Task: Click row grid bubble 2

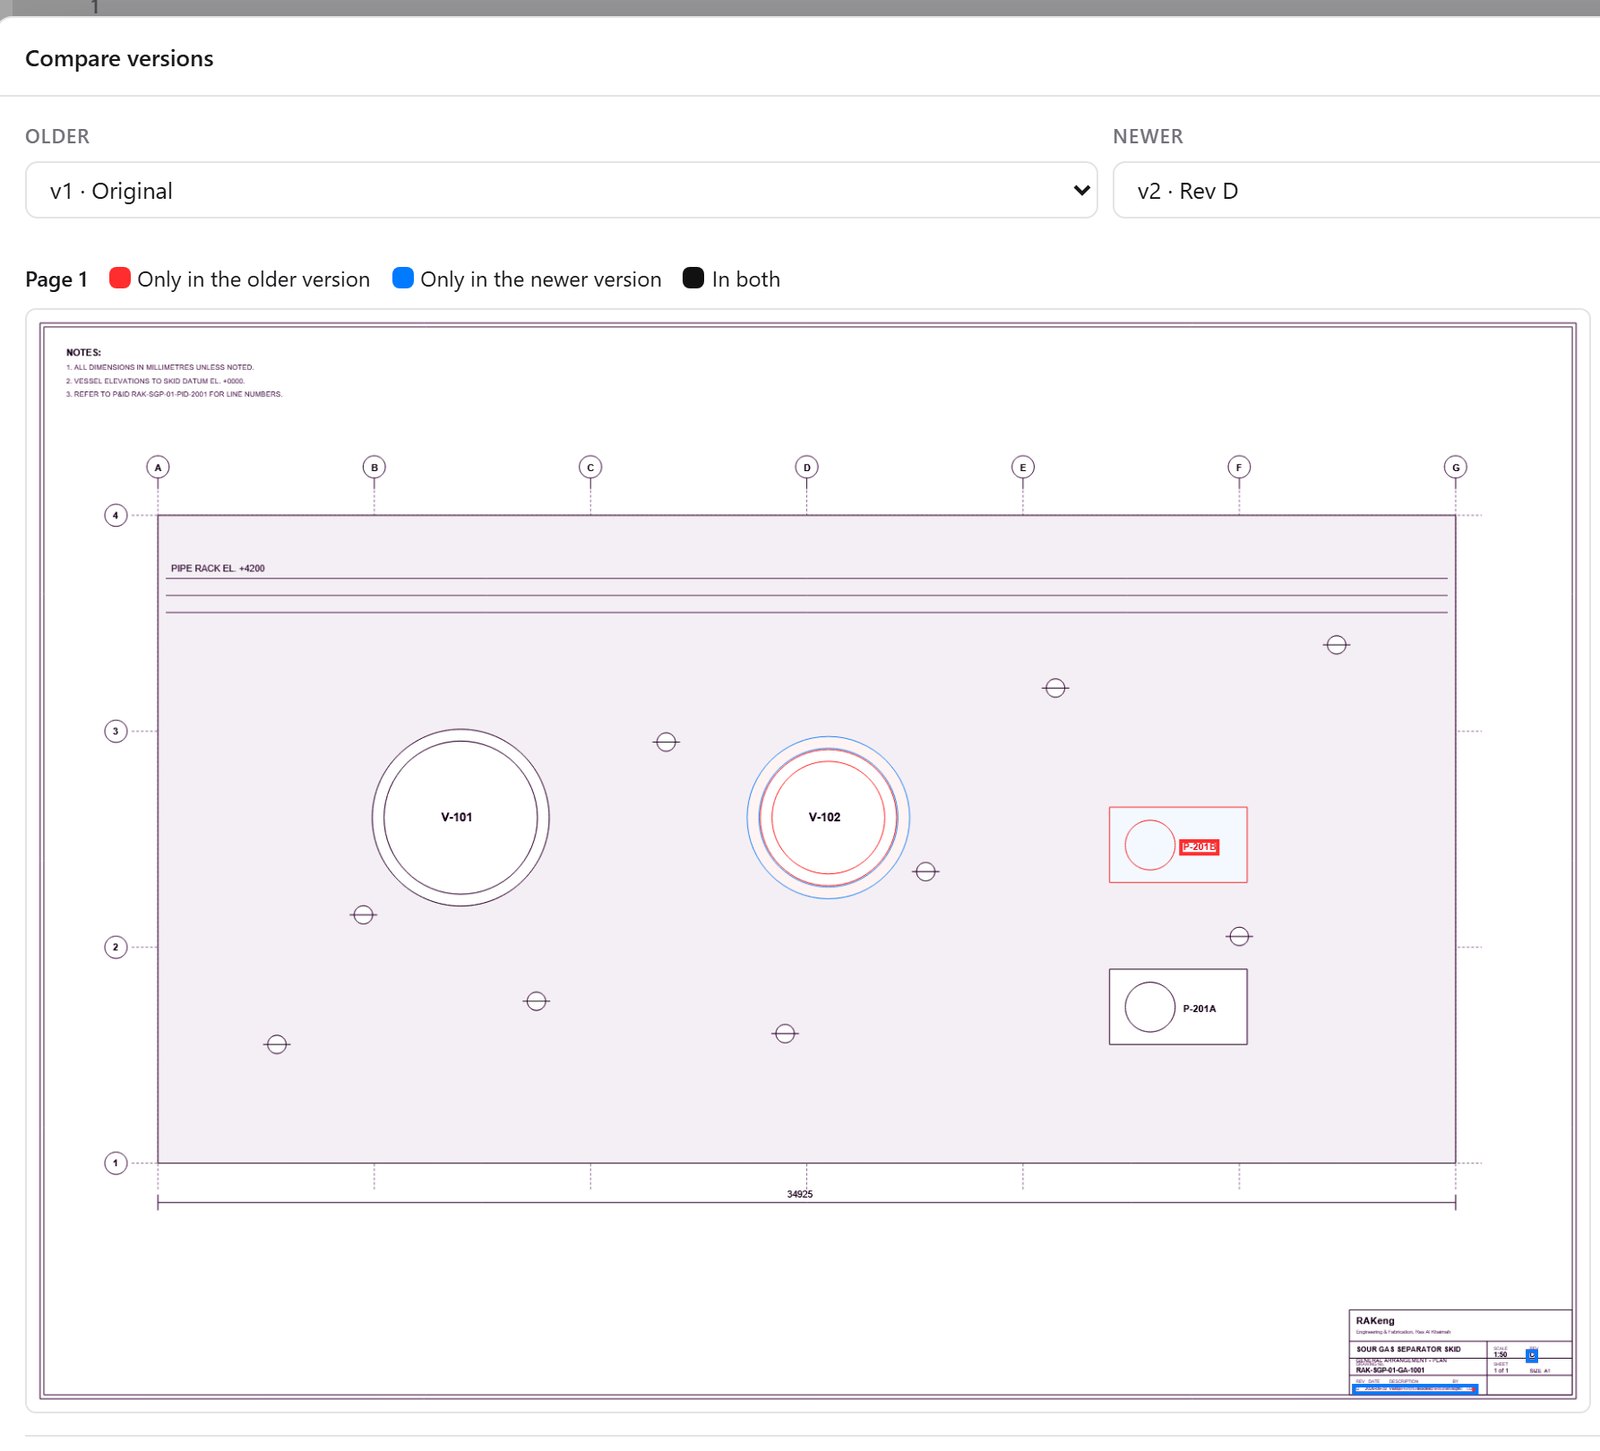Action: [116, 947]
